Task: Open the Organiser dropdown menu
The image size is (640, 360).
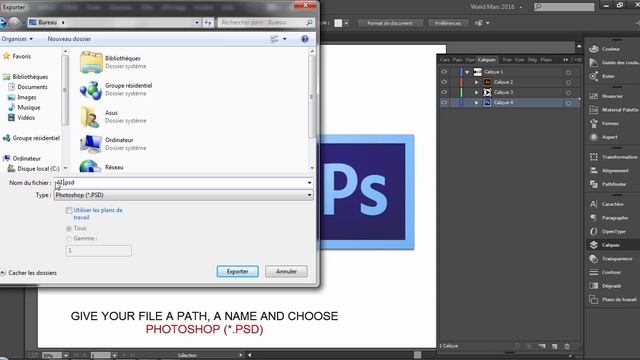Action: click(17, 39)
